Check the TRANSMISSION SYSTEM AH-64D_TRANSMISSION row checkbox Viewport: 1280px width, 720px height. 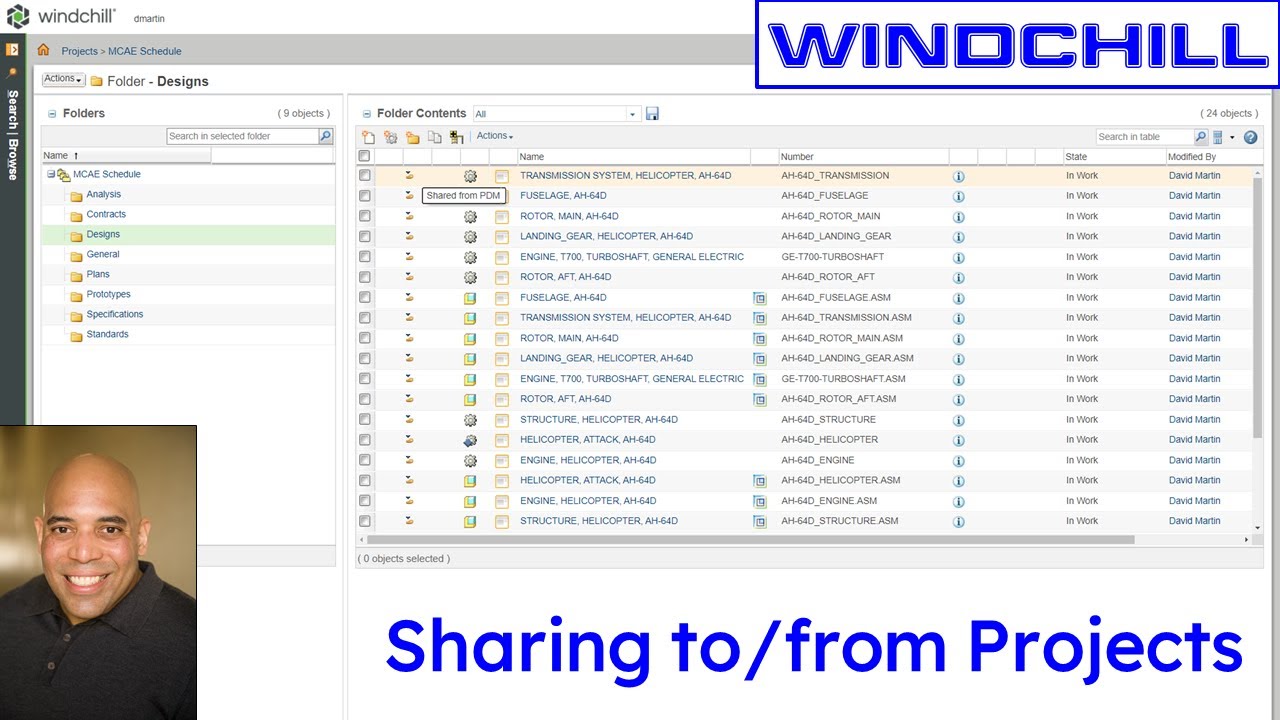365,176
